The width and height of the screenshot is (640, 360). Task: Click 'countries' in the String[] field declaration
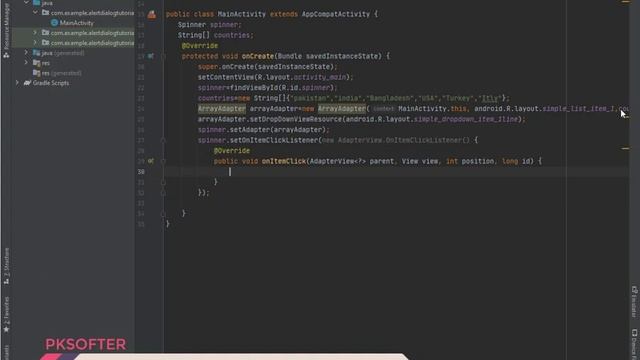tap(232, 35)
